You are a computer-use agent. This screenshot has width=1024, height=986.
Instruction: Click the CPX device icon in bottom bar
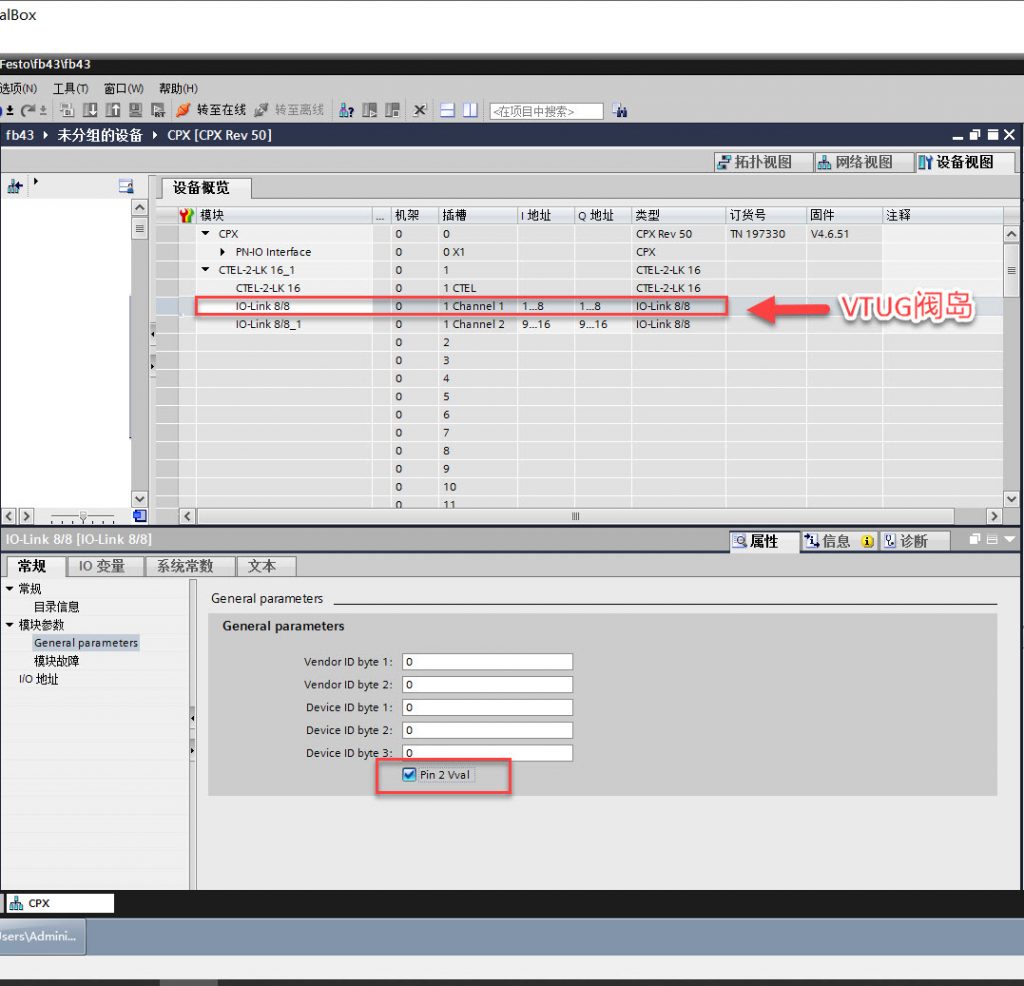(x=16, y=903)
